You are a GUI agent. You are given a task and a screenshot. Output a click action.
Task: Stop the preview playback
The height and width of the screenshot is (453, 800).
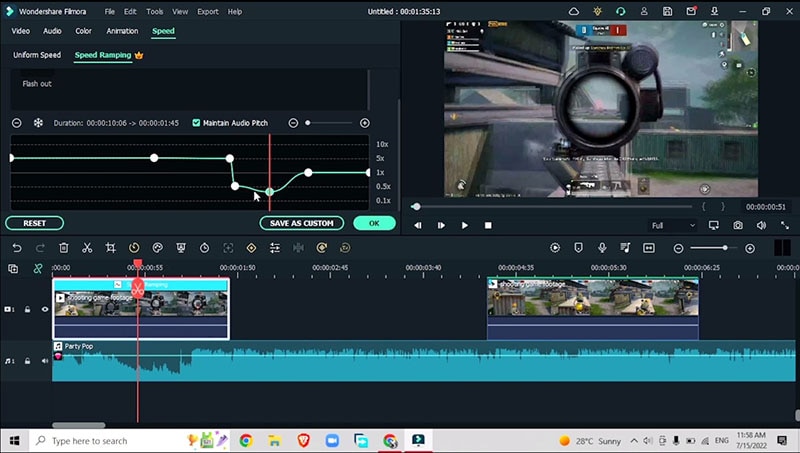(x=488, y=225)
